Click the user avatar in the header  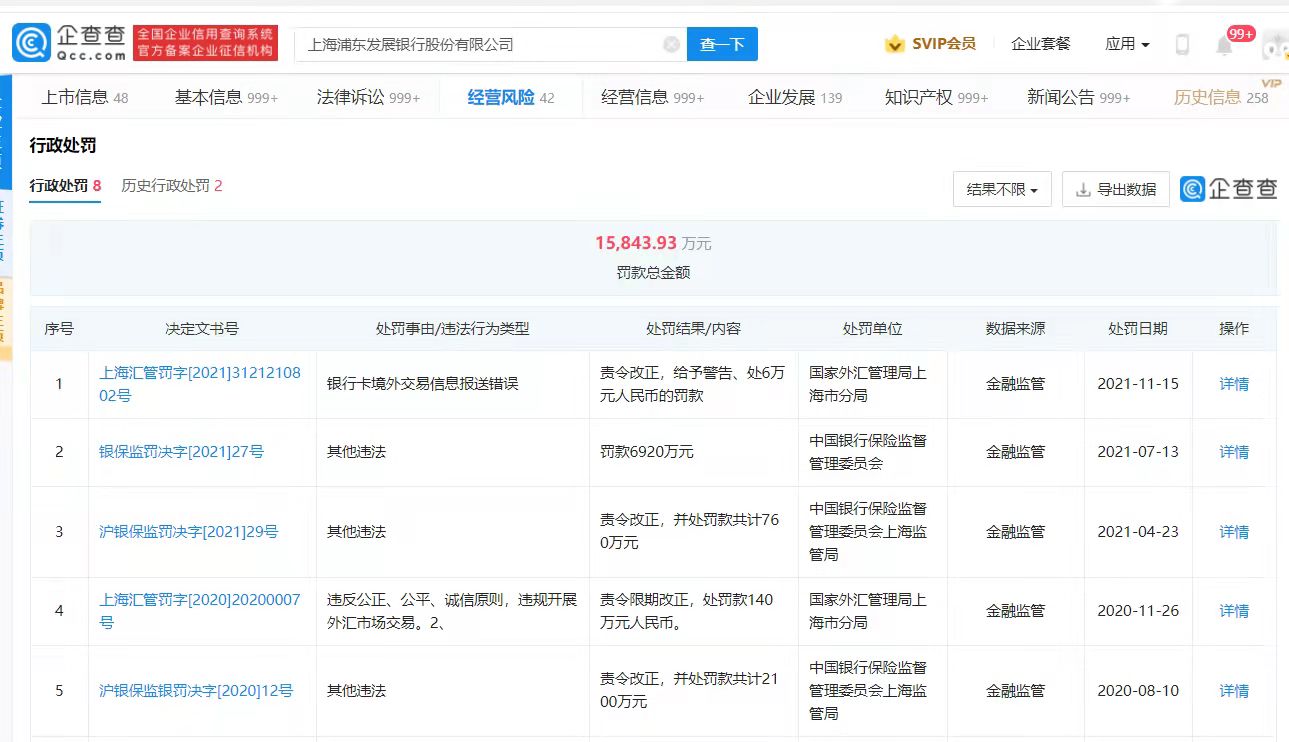[x=1275, y=45]
